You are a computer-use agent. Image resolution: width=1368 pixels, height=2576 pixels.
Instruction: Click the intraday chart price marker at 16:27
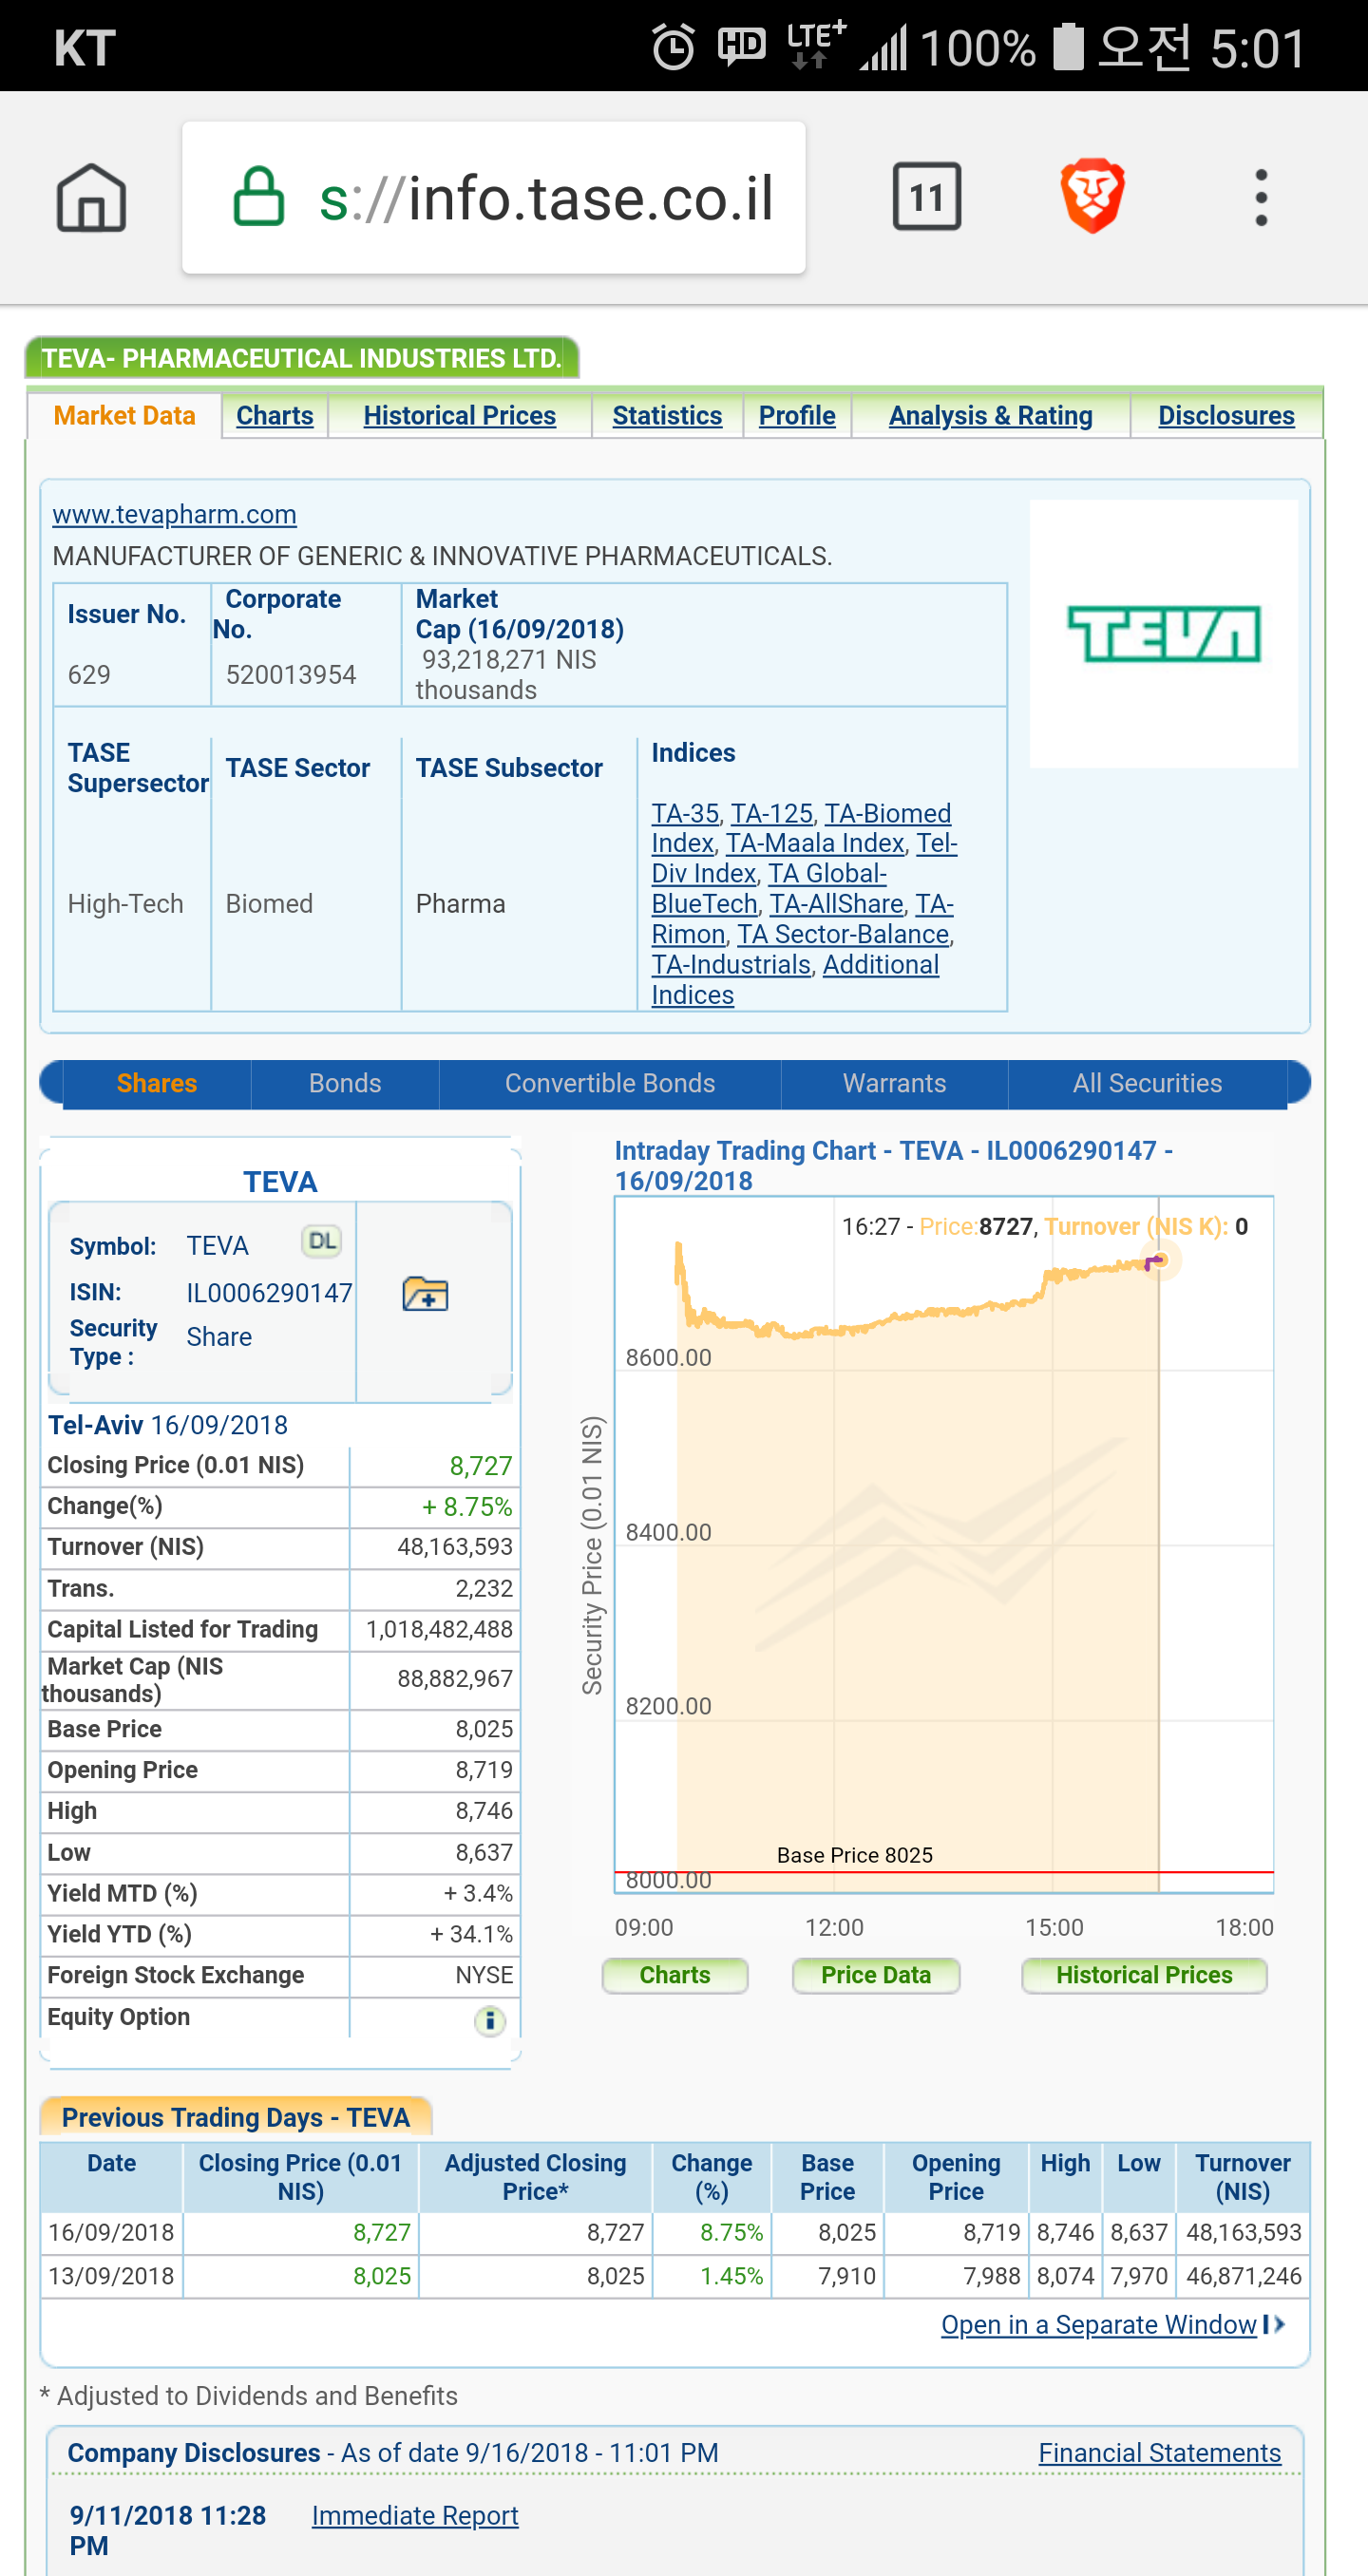[1158, 1260]
